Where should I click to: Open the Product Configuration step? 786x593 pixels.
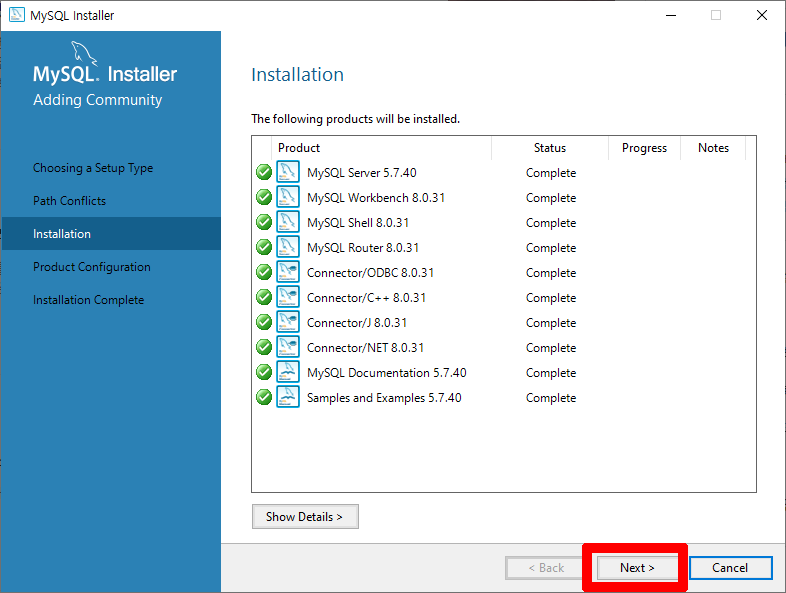pyautogui.click(x=92, y=267)
